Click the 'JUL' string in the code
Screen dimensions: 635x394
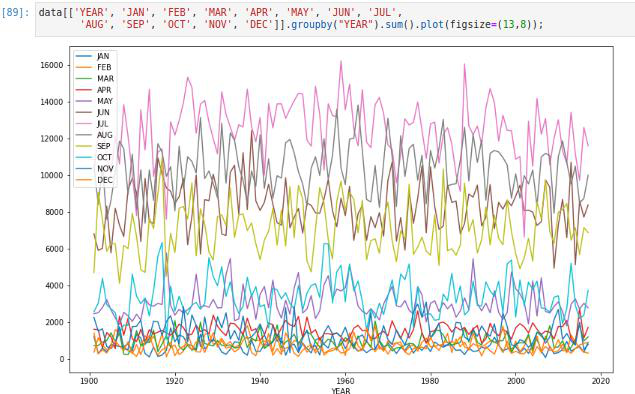[383, 12]
